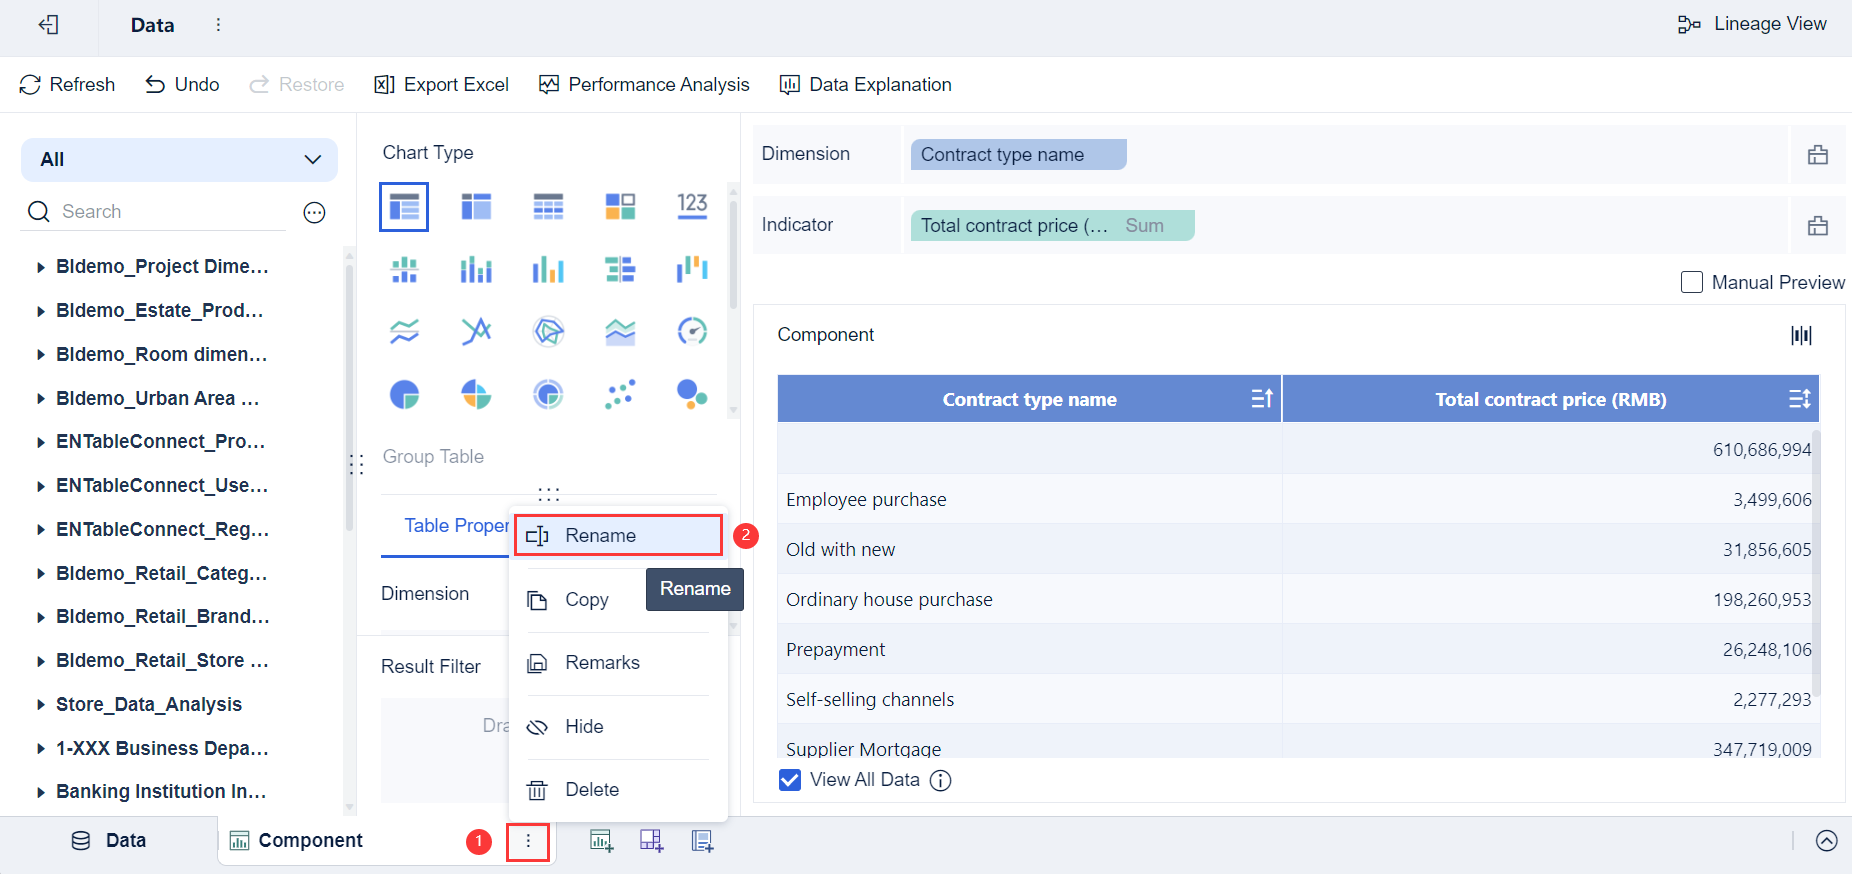The image size is (1852, 874).
Task: Open Performance Analysis
Action: tap(644, 85)
